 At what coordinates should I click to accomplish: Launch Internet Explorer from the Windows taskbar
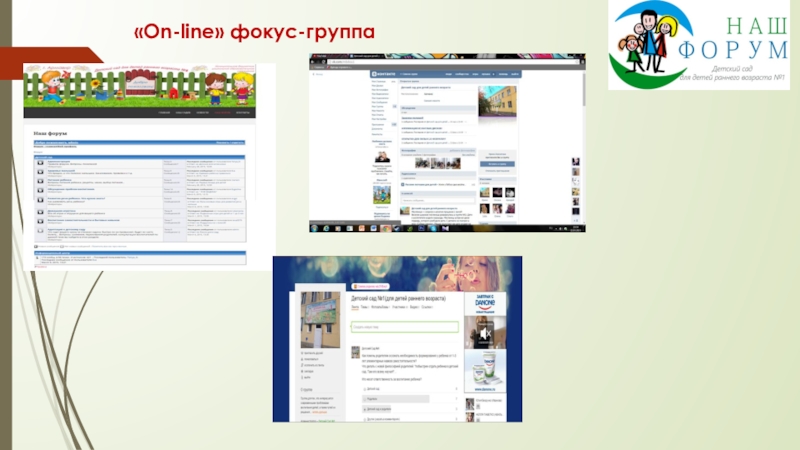[327, 229]
